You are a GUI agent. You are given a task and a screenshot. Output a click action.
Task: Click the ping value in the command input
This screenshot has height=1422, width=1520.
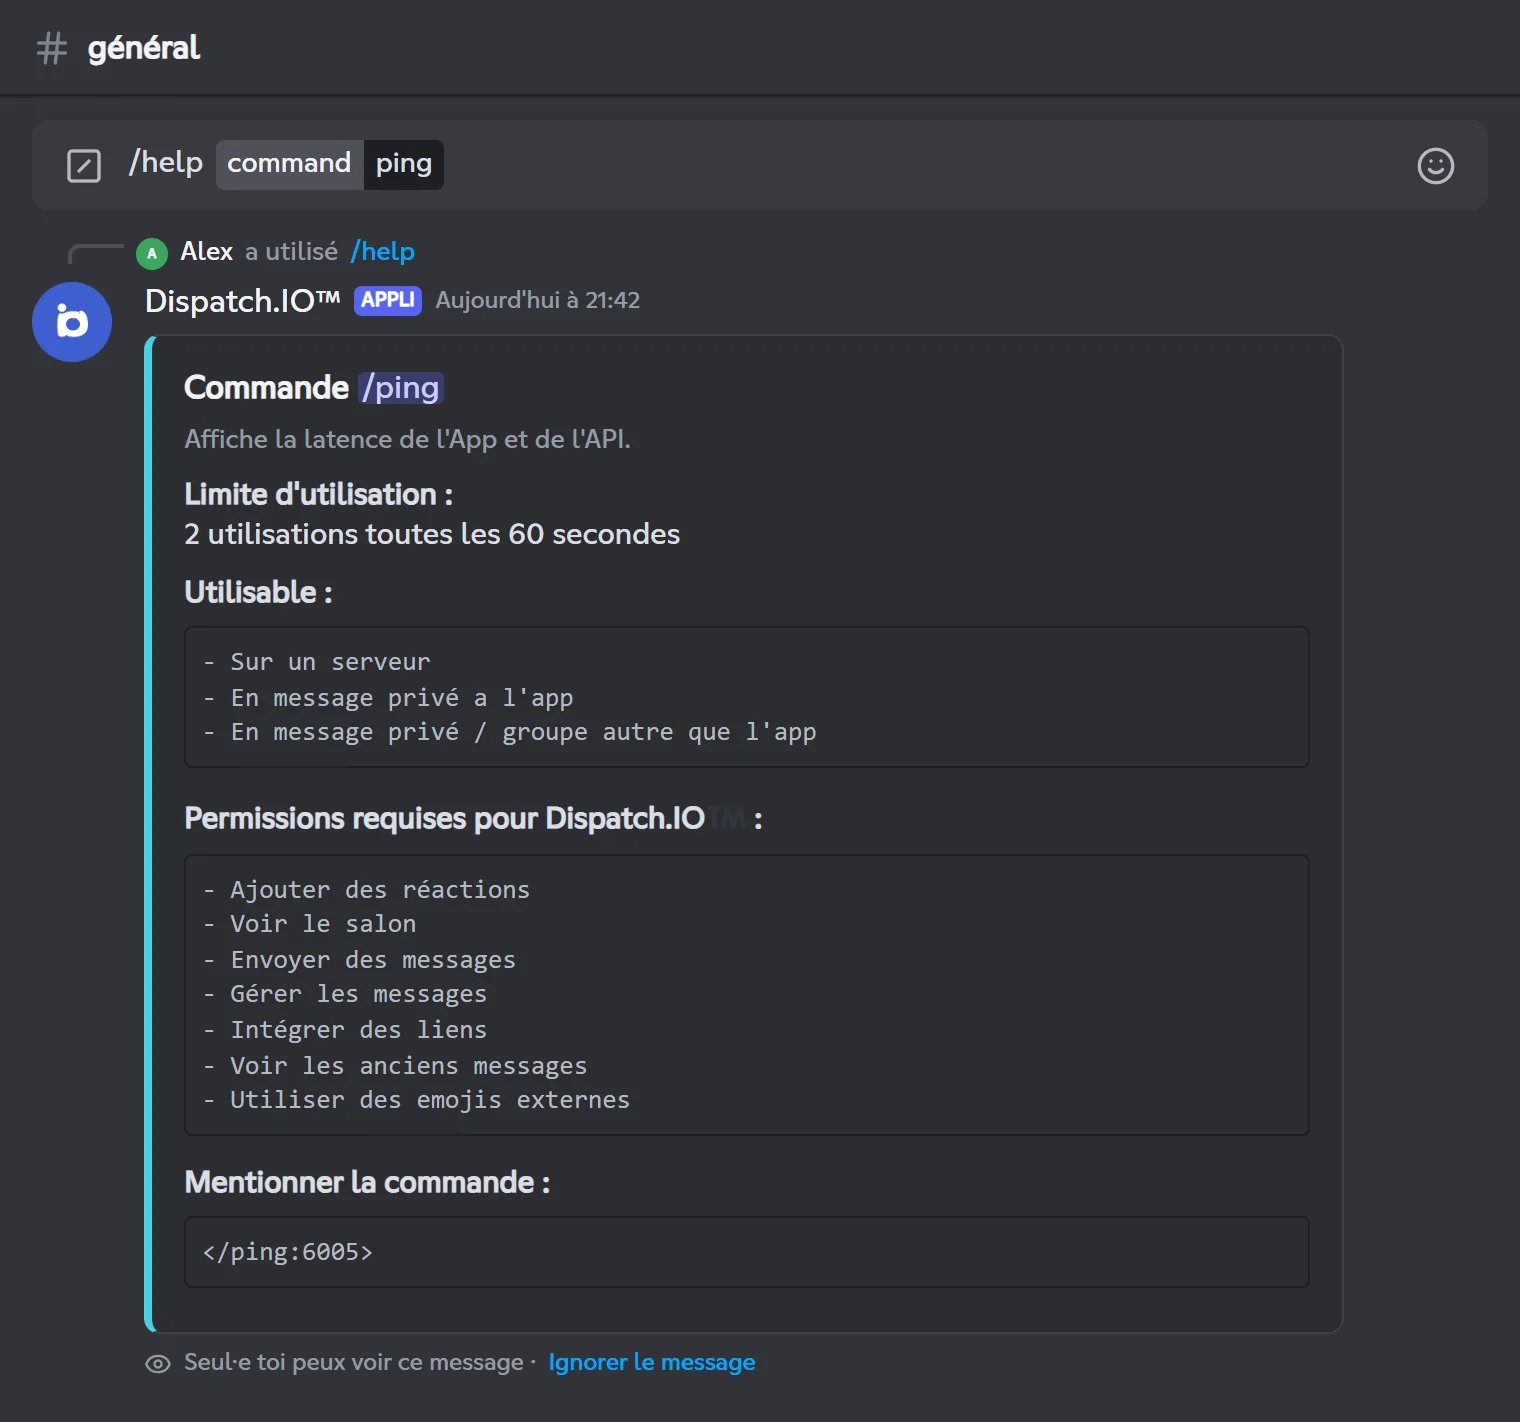click(x=404, y=164)
